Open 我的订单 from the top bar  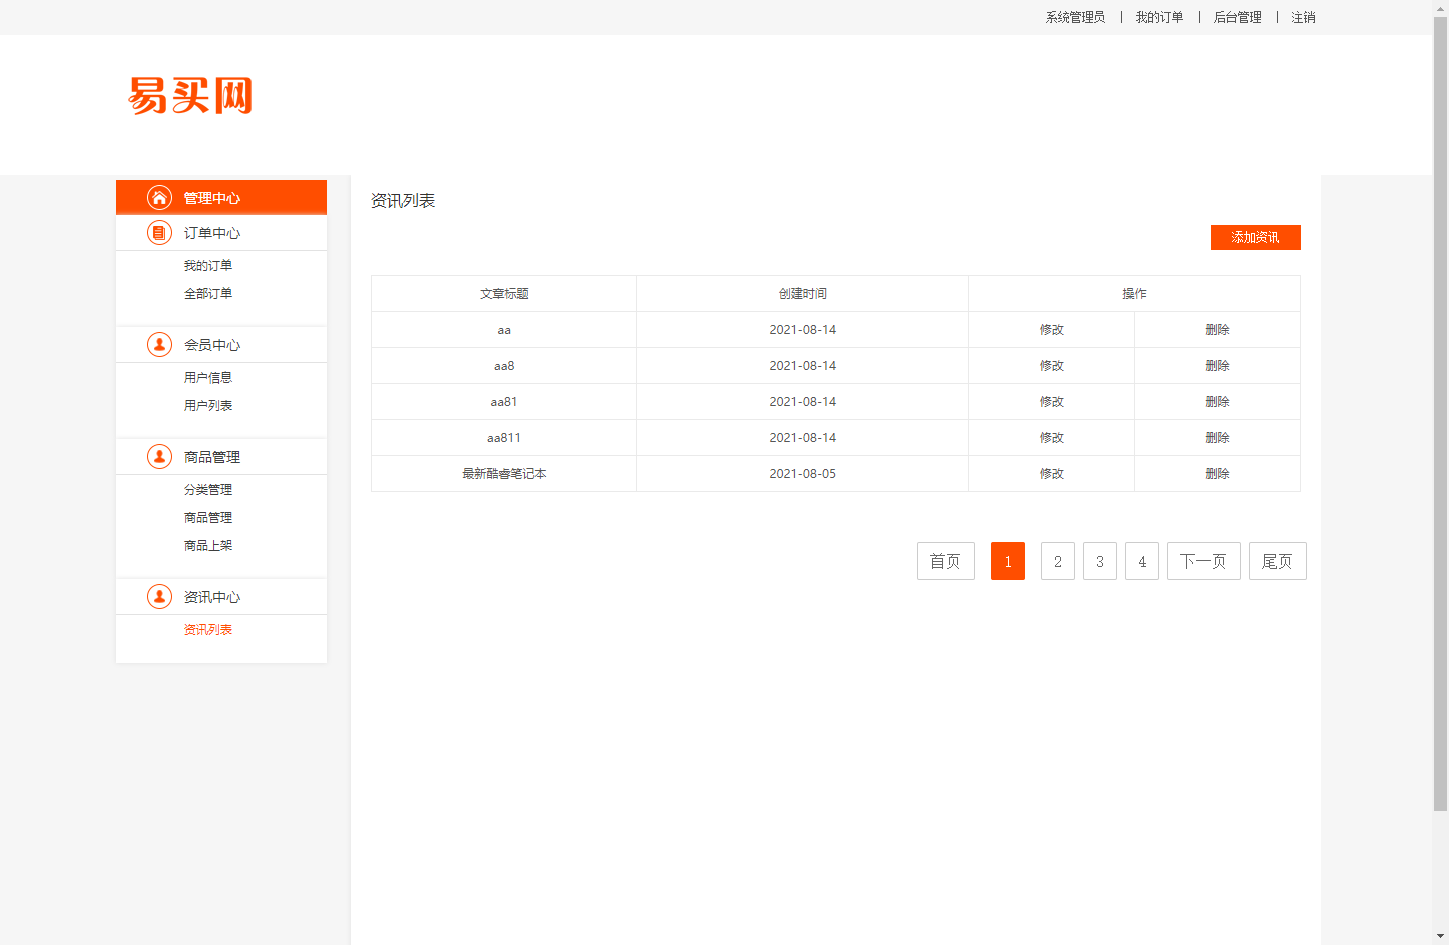click(x=1159, y=17)
